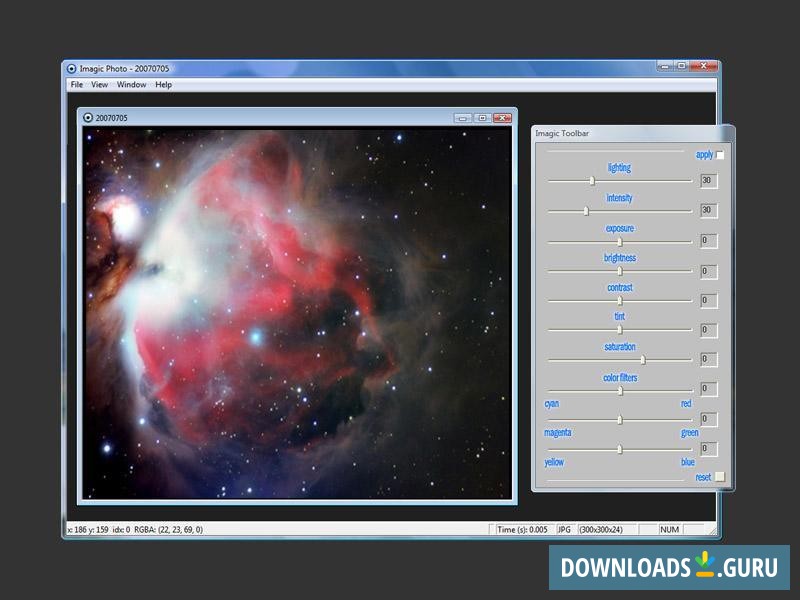Open the Help menu
800x600 pixels.
point(163,85)
